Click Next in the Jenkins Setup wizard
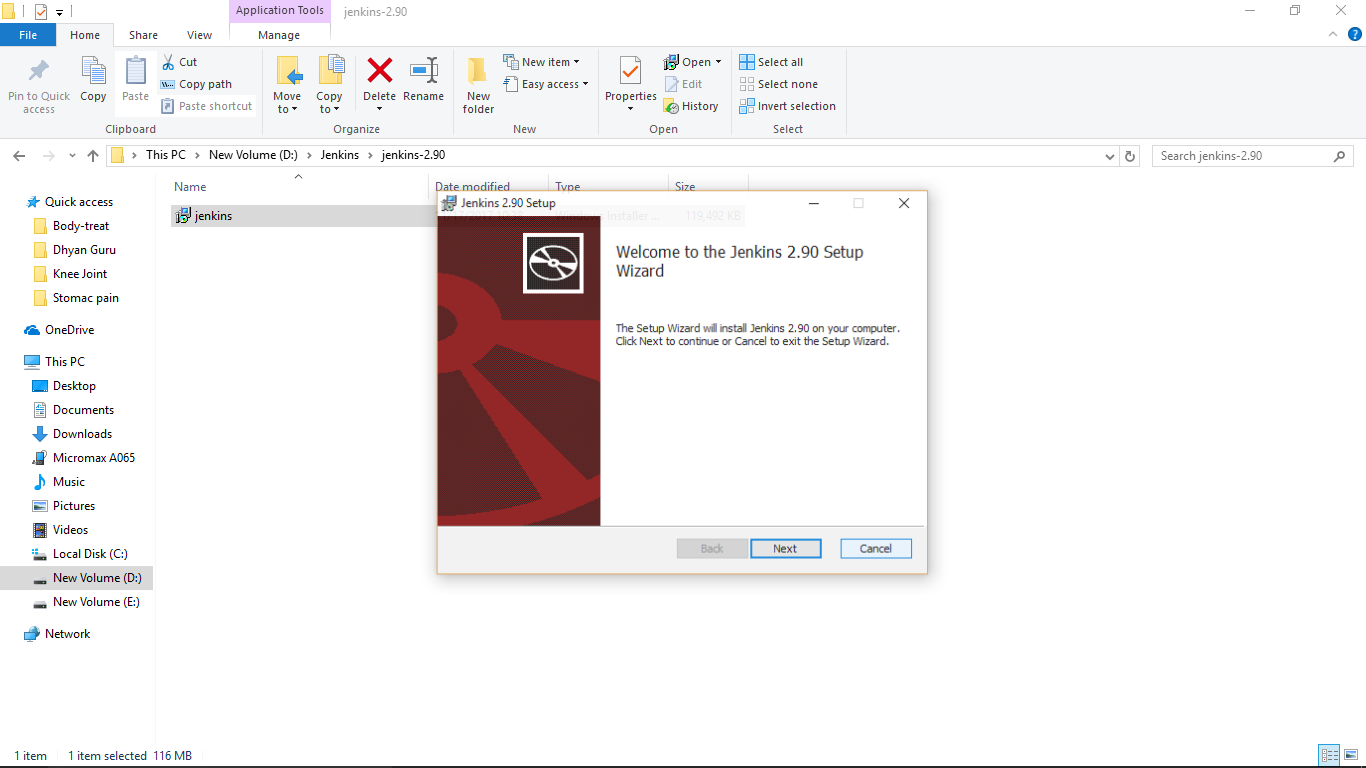Viewport: 1366px width, 768px height. point(786,548)
